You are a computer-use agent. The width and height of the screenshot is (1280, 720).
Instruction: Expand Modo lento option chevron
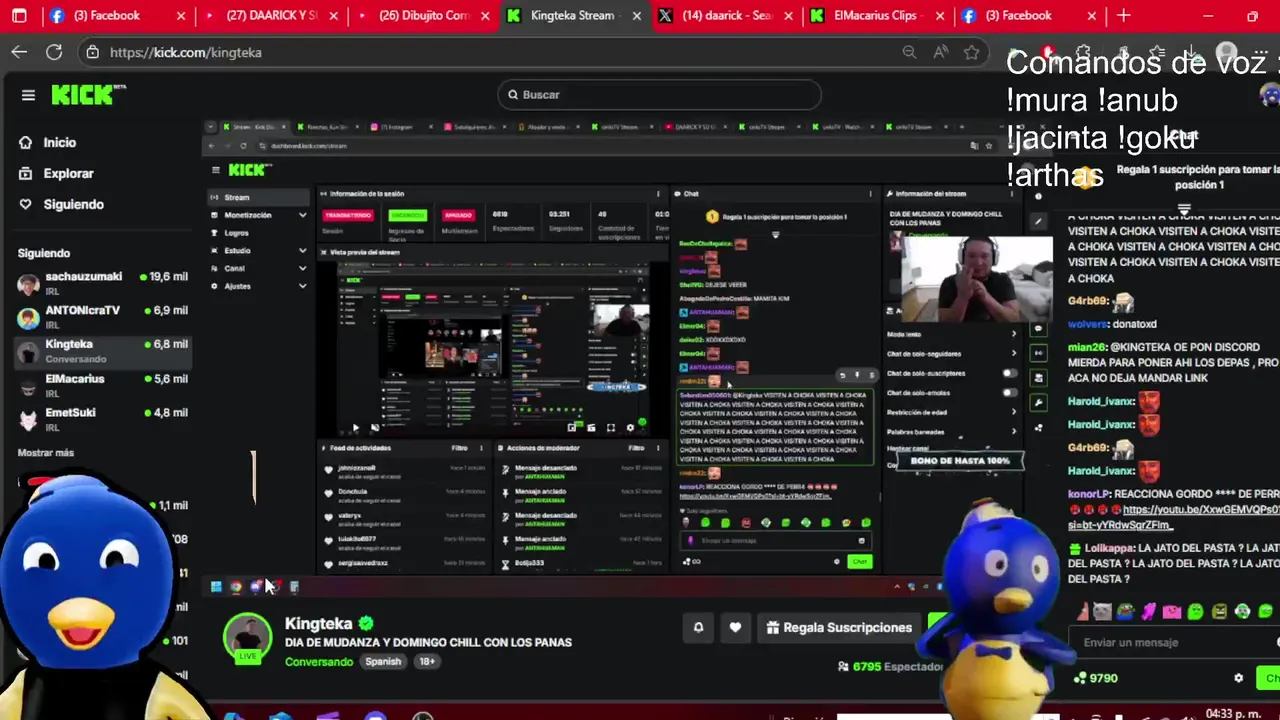1014,334
